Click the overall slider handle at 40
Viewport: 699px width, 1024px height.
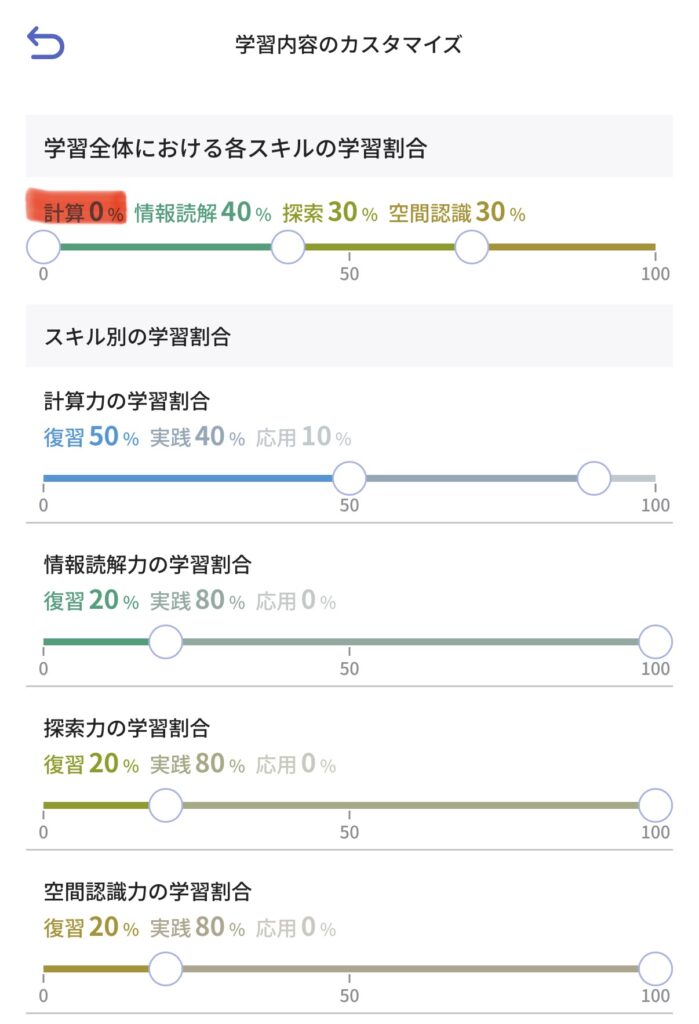coord(288,246)
